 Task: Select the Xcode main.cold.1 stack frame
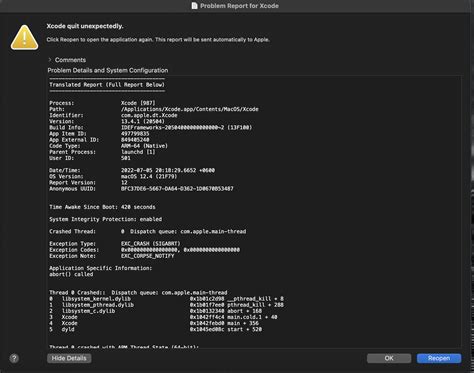click(163, 317)
